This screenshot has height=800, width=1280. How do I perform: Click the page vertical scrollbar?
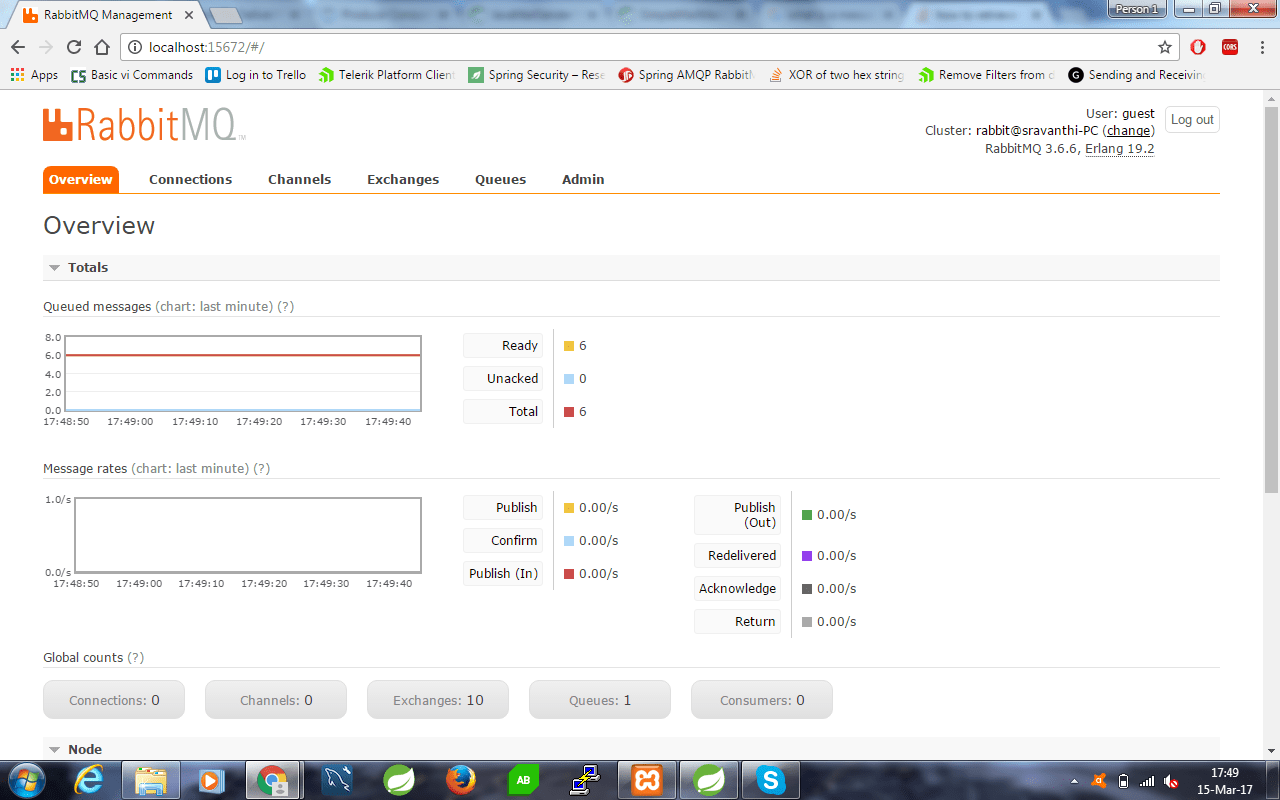coord(1271,300)
